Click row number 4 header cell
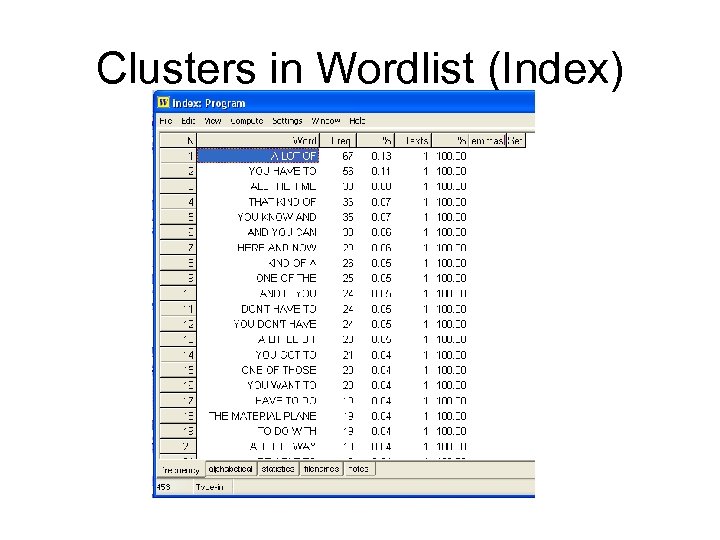 tap(178, 202)
